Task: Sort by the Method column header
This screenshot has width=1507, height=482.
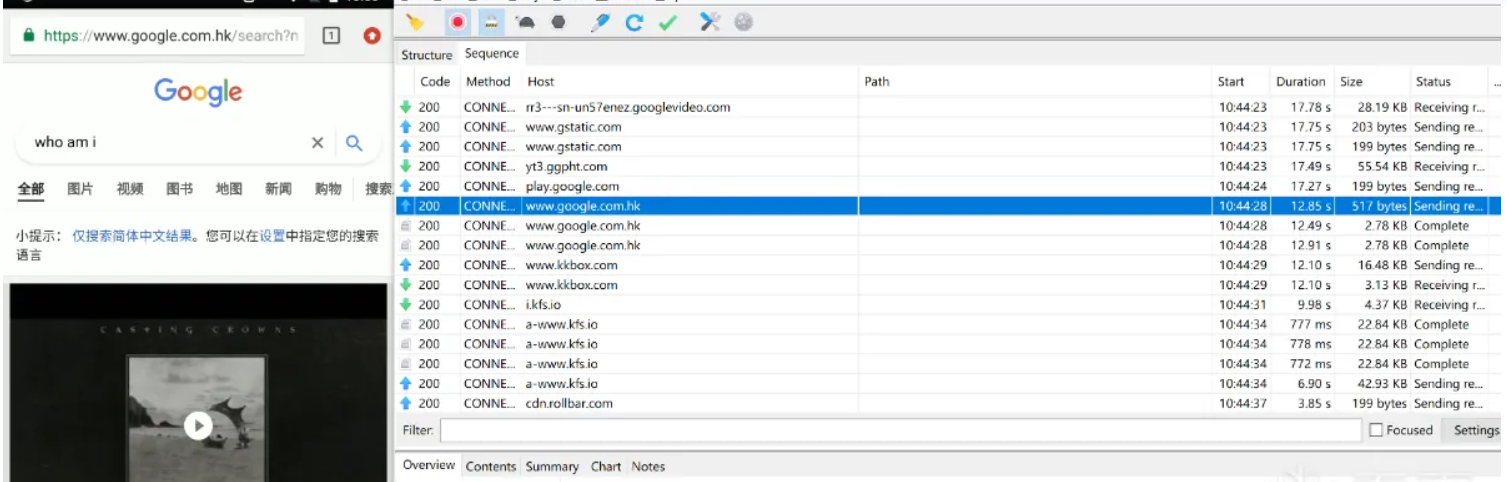Action: [488, 82]
